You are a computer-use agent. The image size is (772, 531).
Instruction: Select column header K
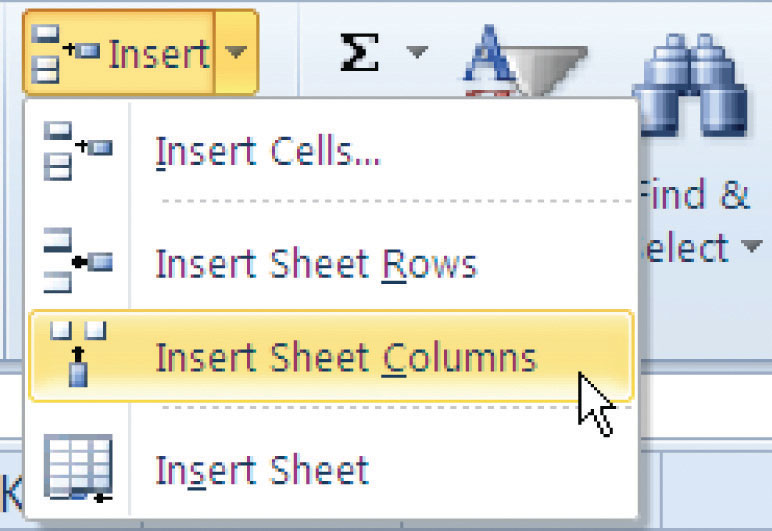(11, 492)
